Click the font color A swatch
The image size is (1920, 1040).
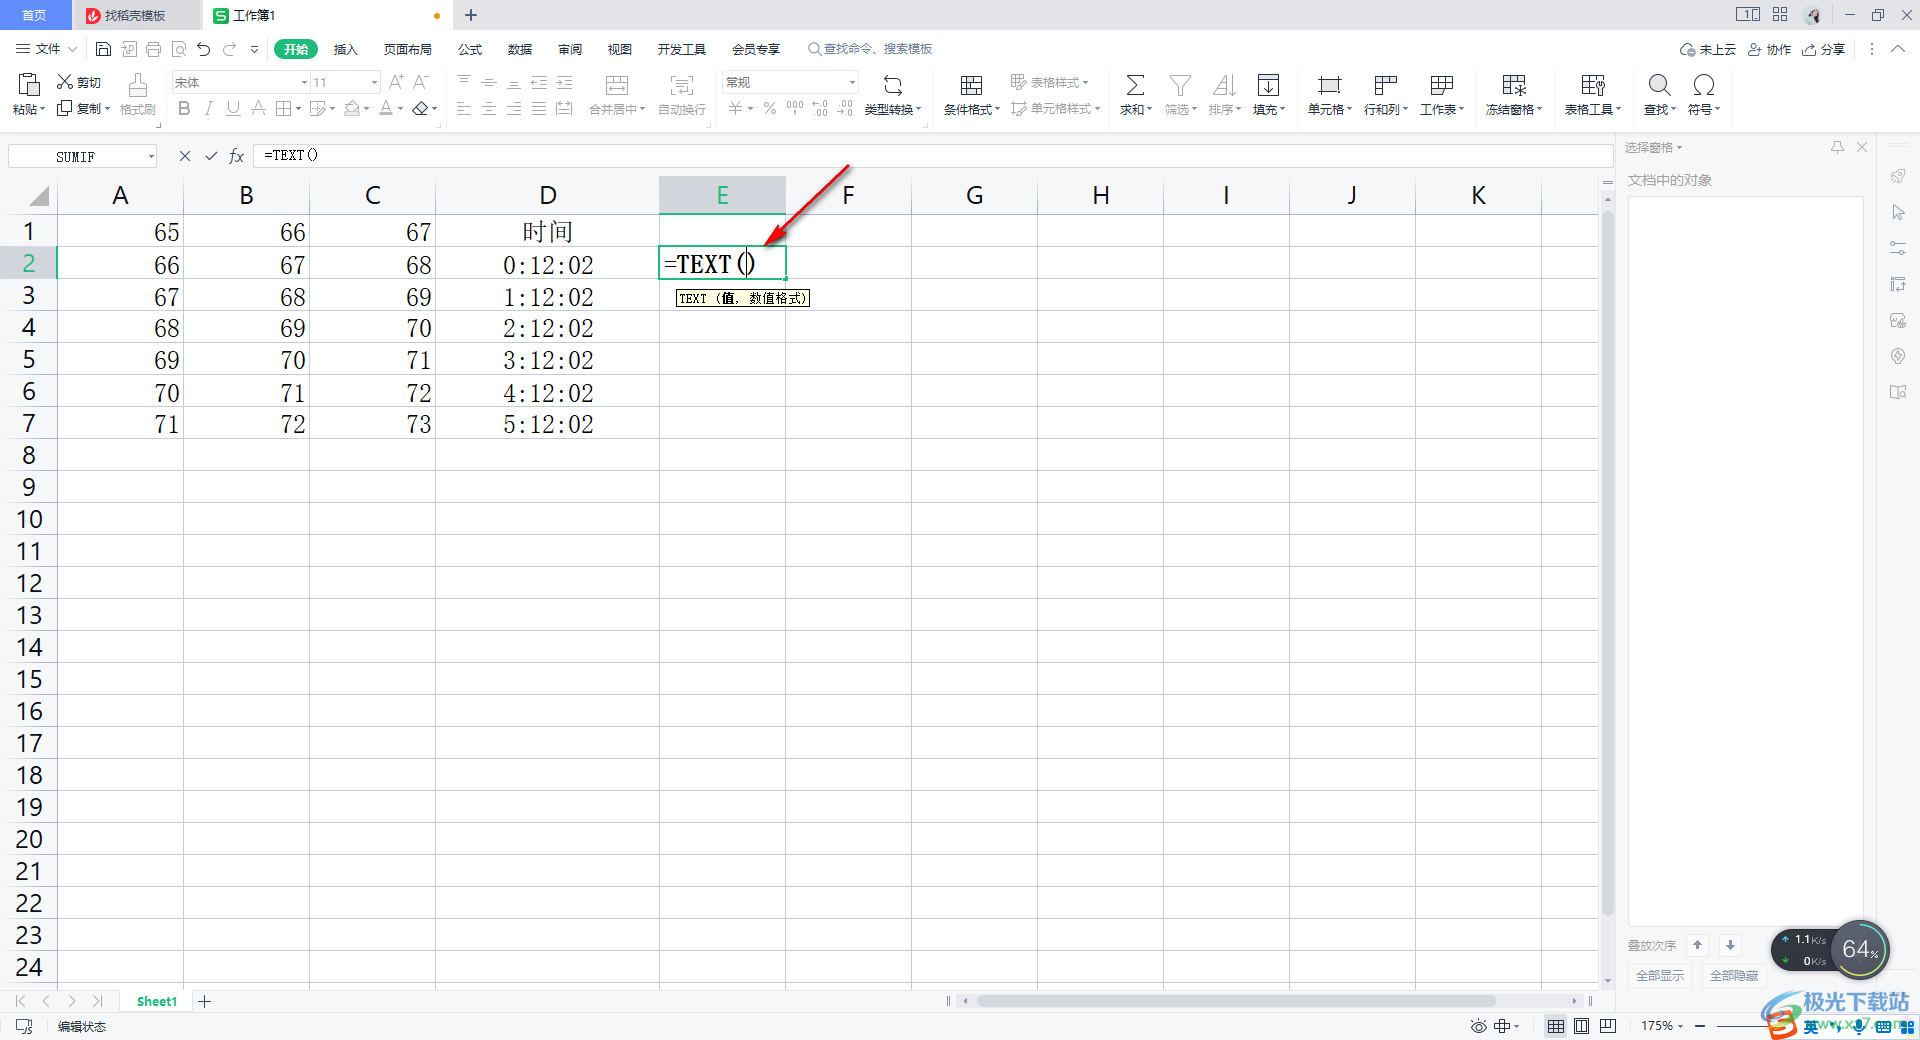click(x=386, y=108)
